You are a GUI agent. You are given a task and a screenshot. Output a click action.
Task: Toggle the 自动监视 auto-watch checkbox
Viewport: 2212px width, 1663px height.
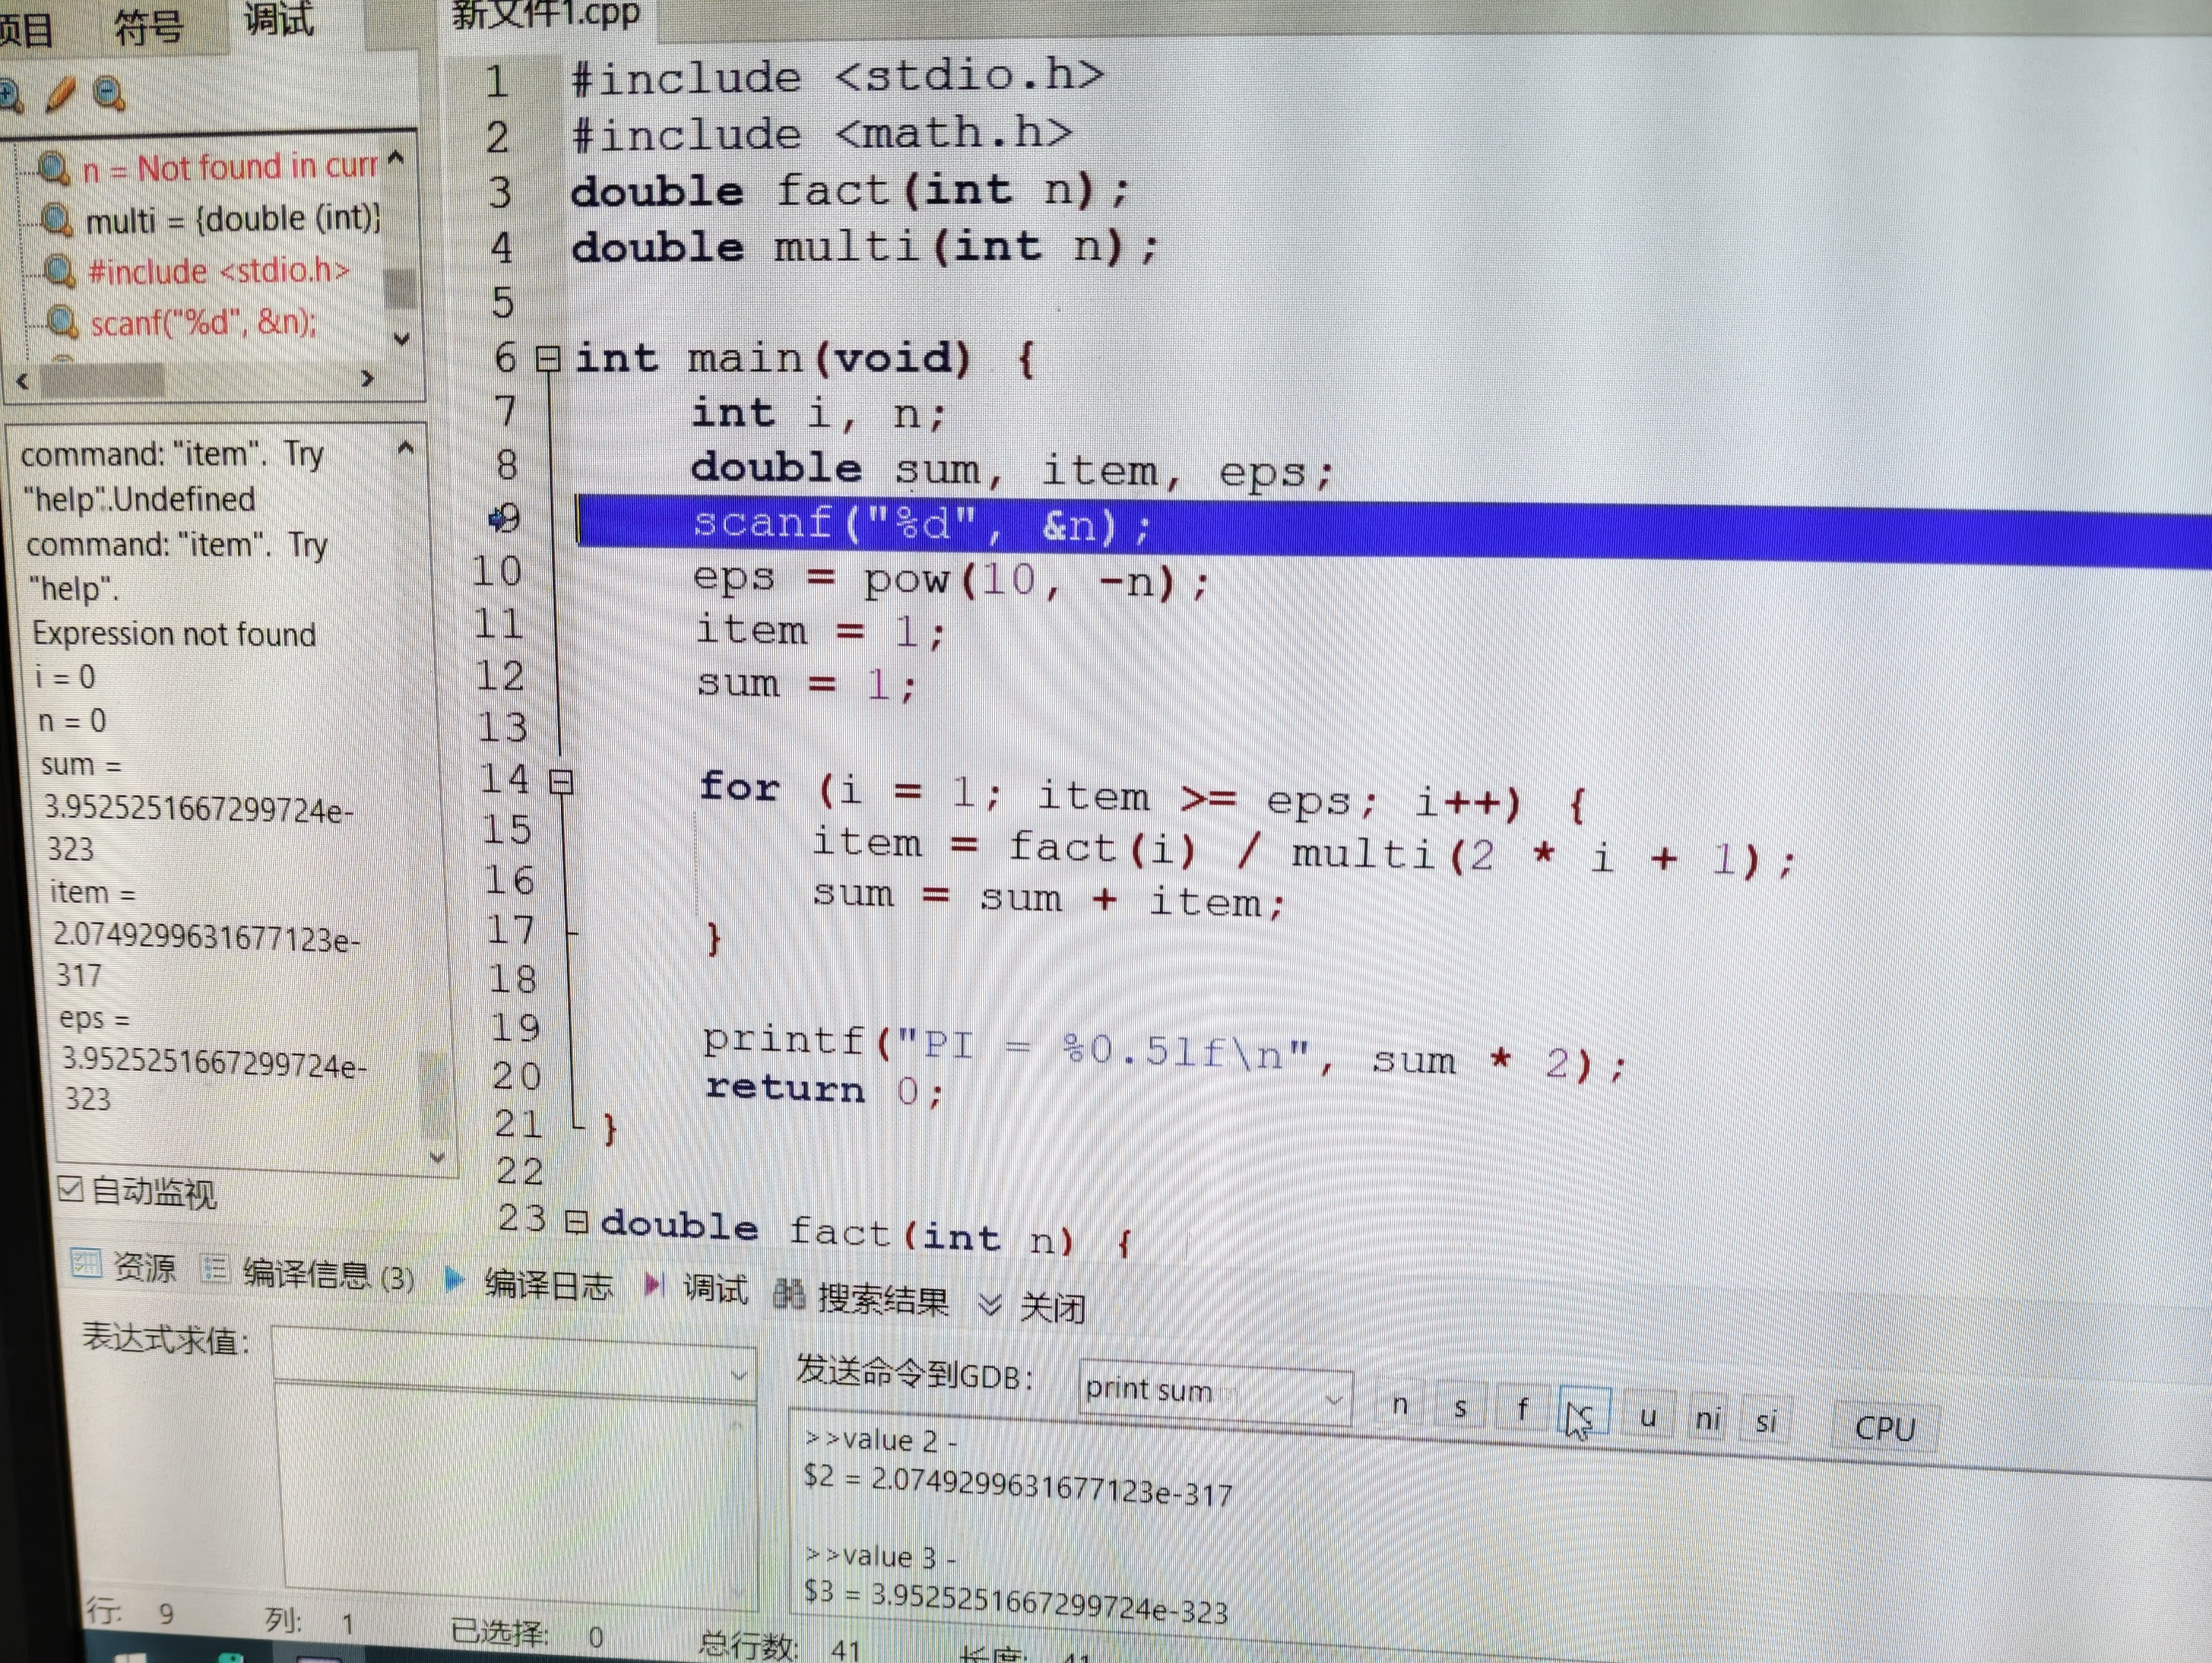click(x=70, y=1189)
